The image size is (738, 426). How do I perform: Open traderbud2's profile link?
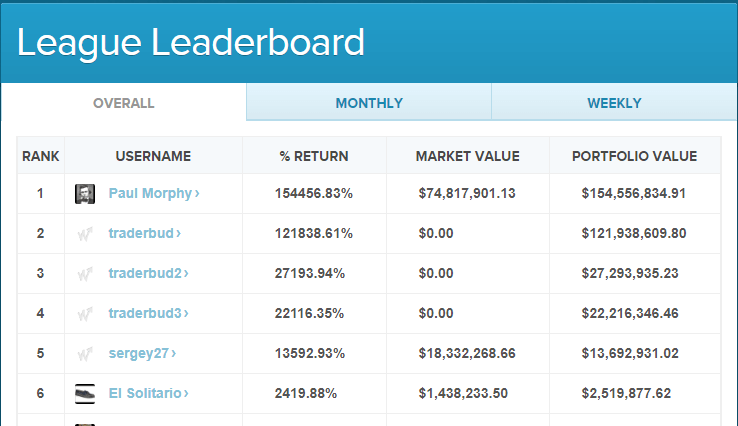click(148, 273)
